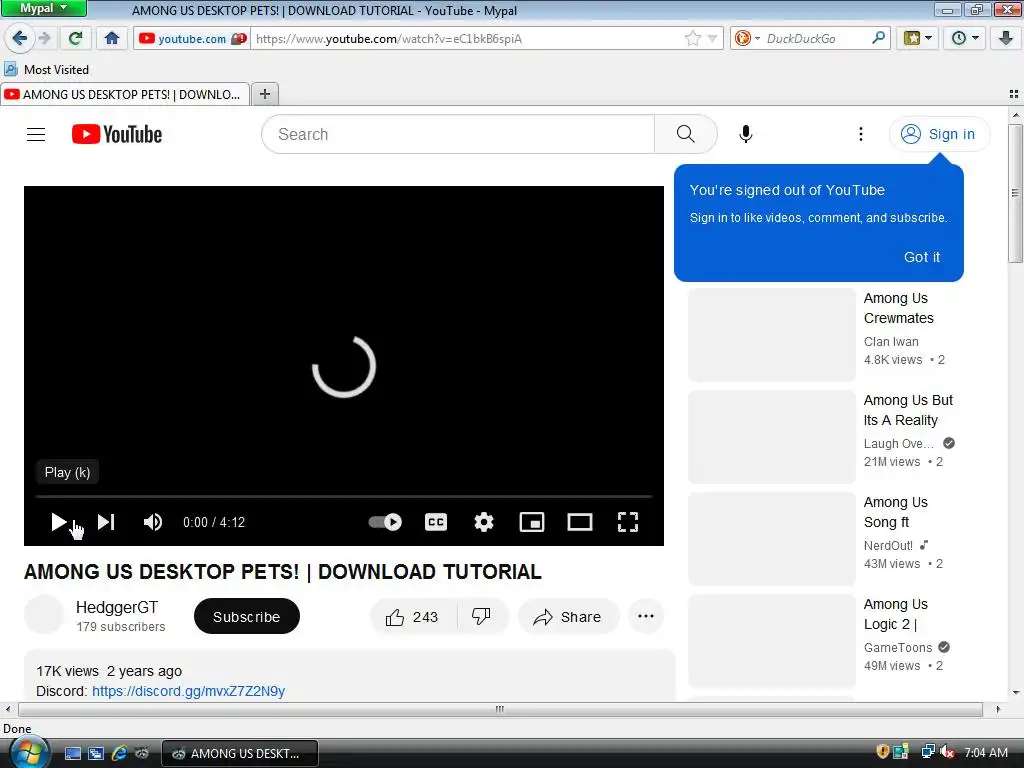Click the DuckDuckGo search magnifier icon

pyautogui.click(x=878, y=39)
